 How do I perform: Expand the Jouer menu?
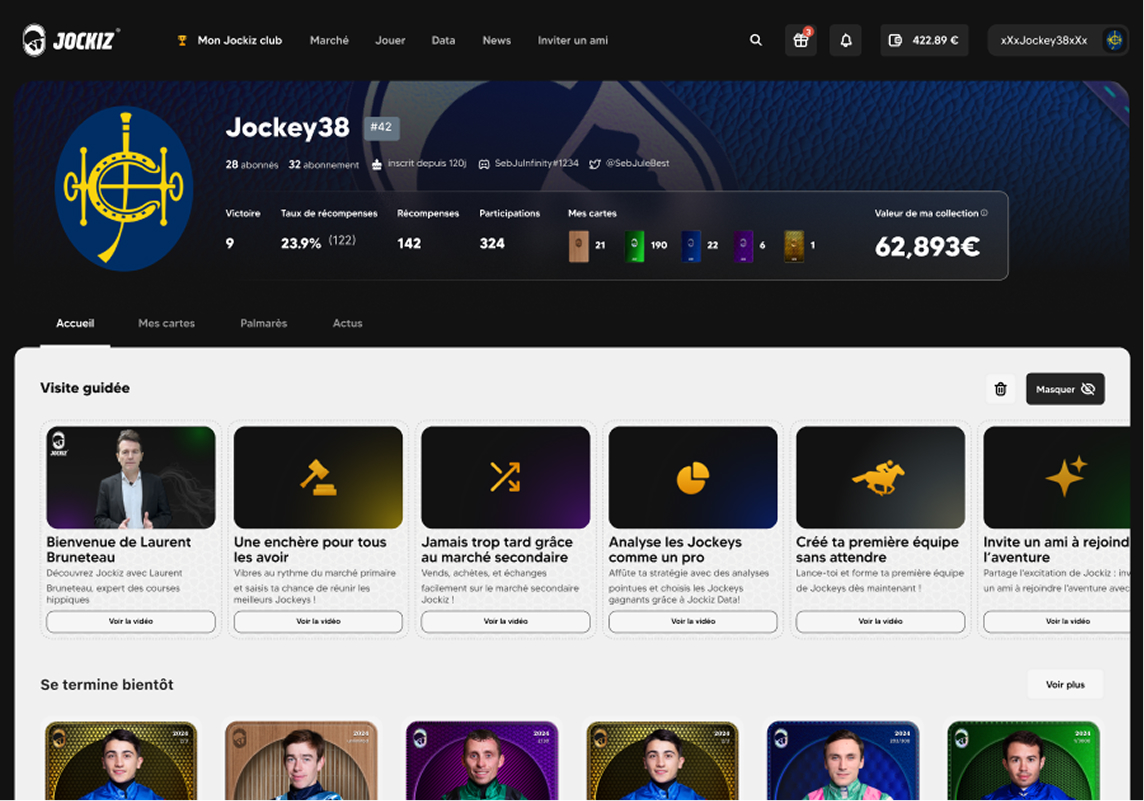(x=390, y=40)
